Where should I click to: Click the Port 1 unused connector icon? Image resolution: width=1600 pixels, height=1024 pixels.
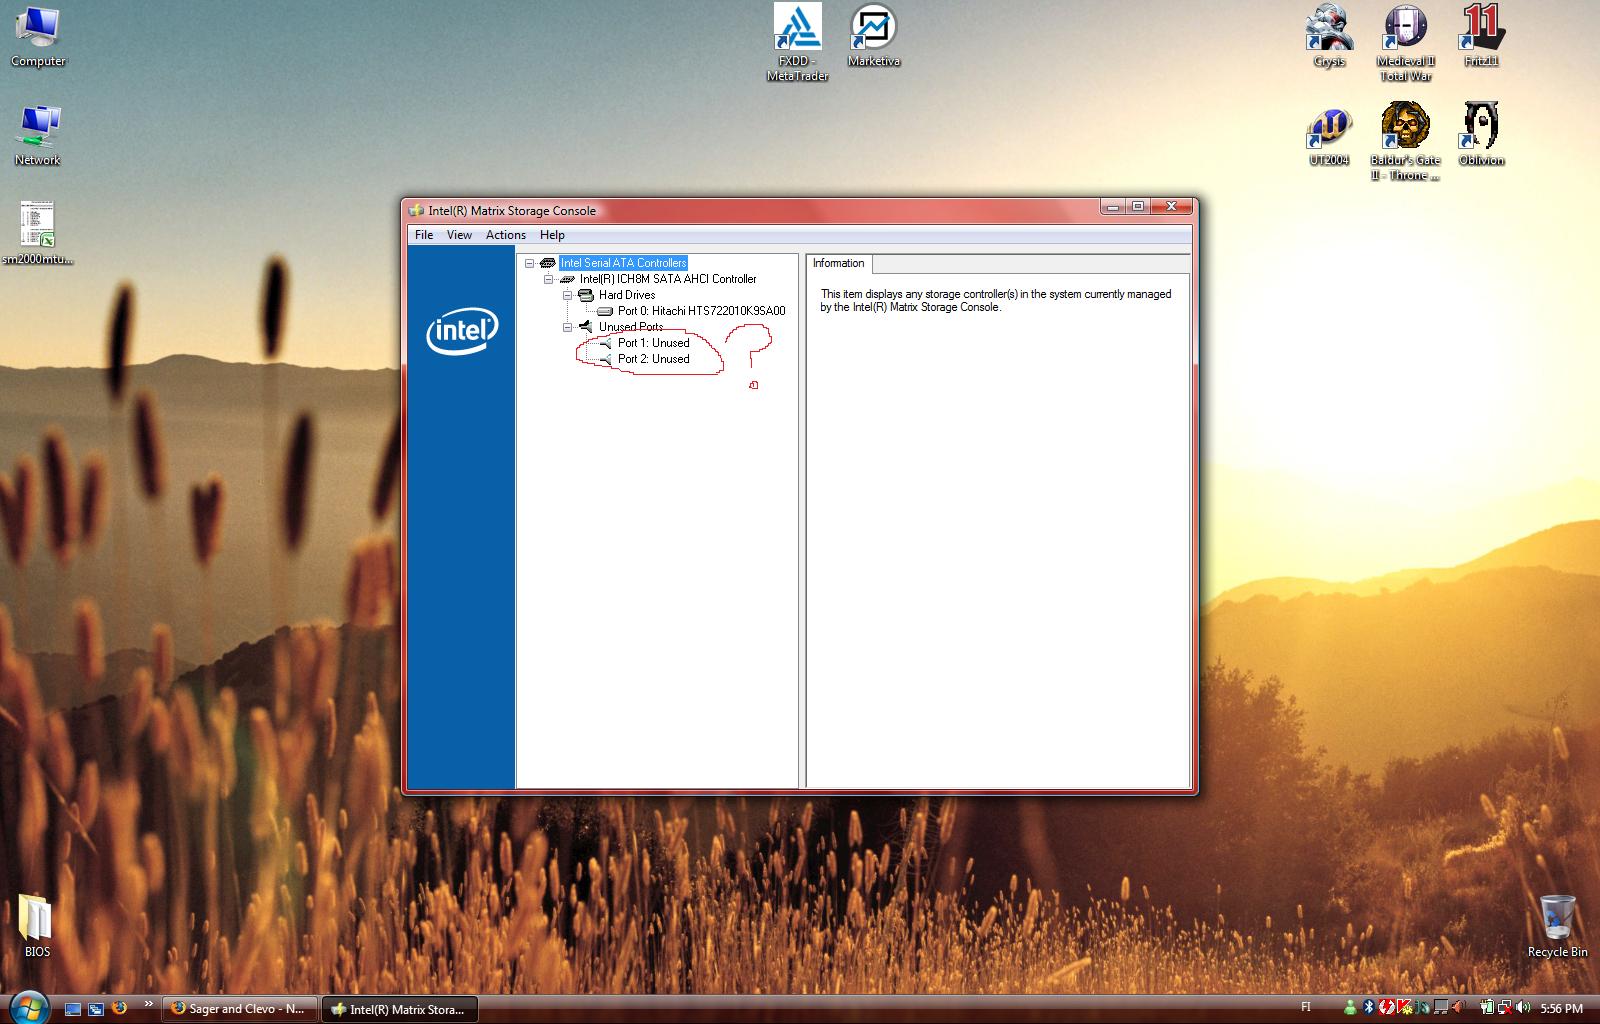coord(605,343)
